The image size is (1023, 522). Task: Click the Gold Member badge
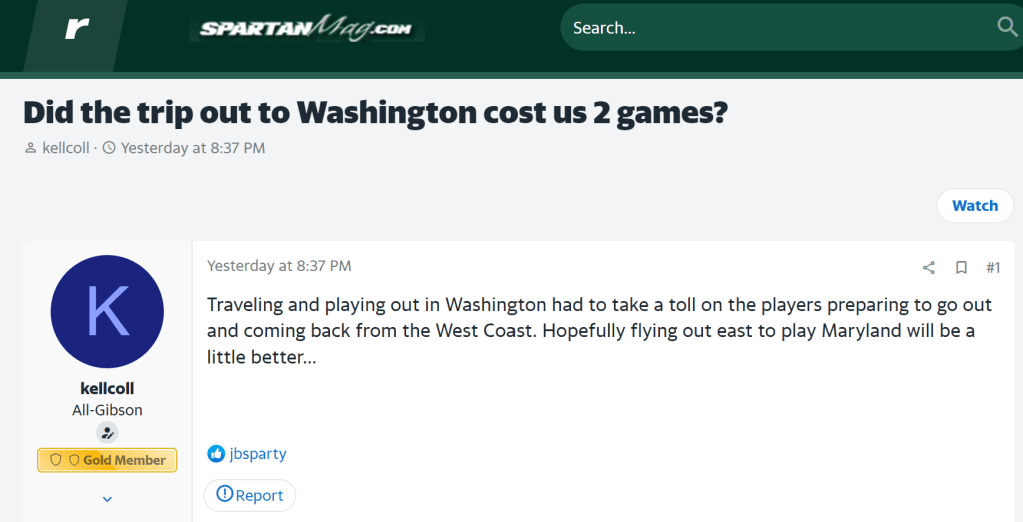pyautogui.click(x=107, y=460)
